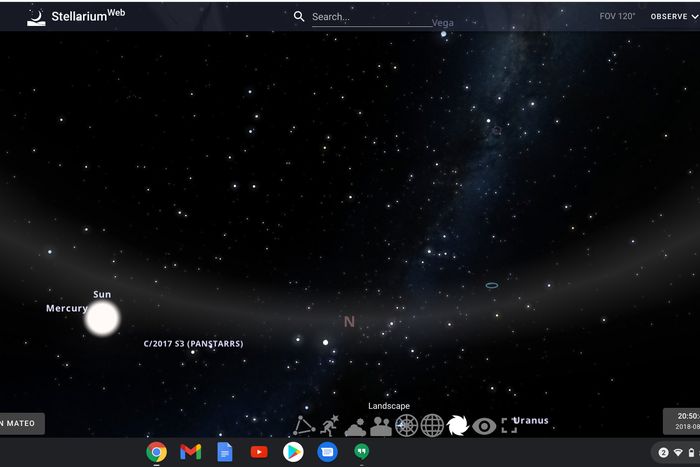The width and height of the screenshot is (700, 467).
Task: Open Google Docs from the shelf
Action: [225, 452]
